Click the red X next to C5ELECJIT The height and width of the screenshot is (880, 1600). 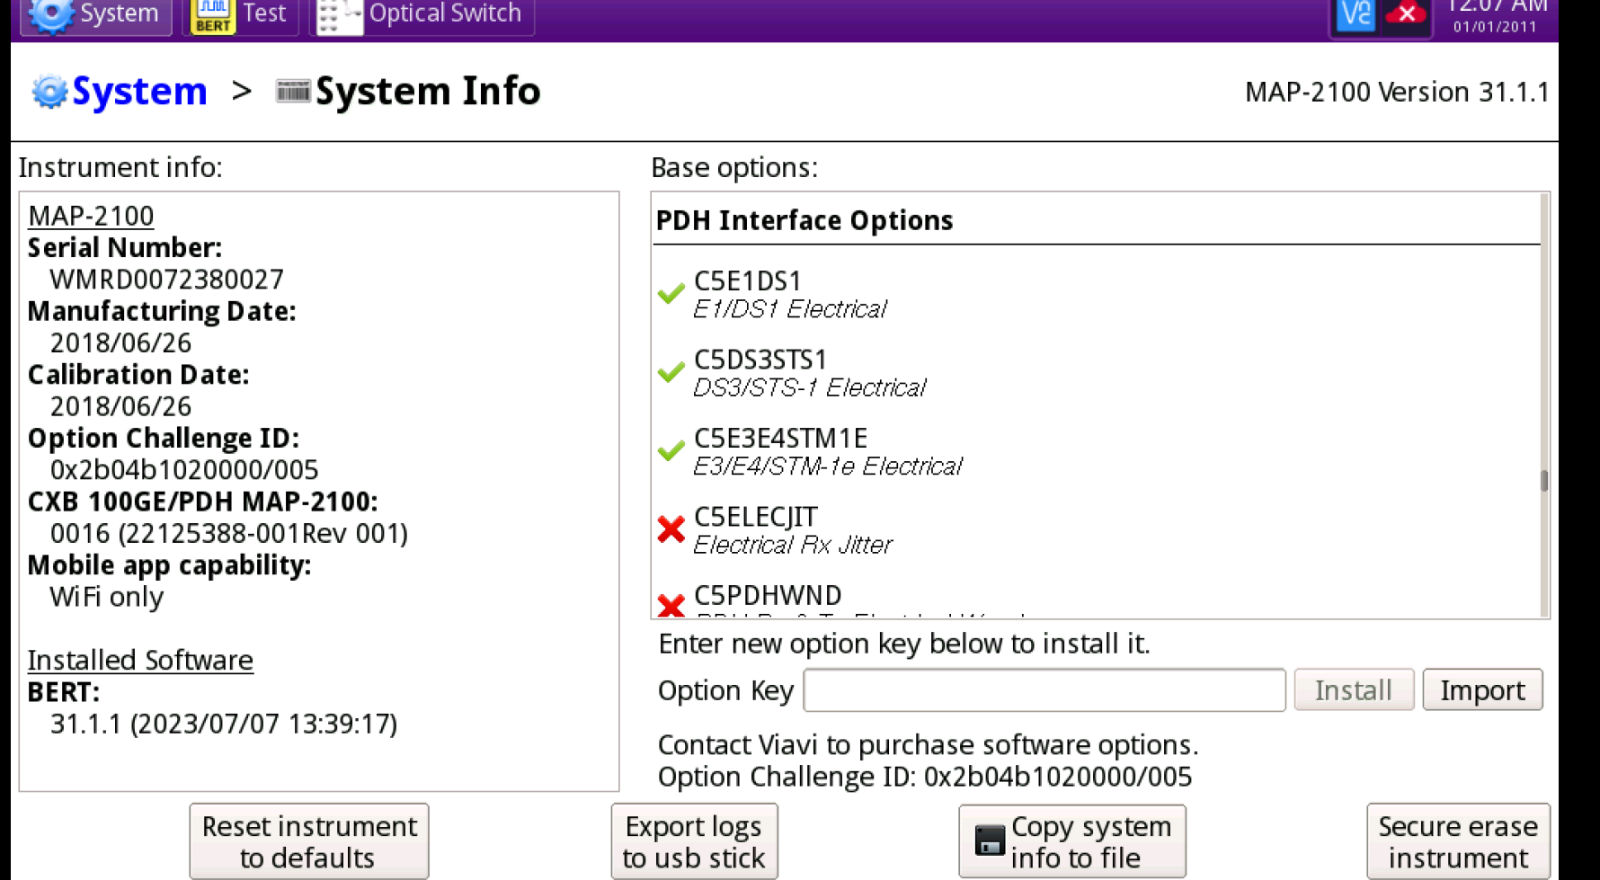coord(671,529)
